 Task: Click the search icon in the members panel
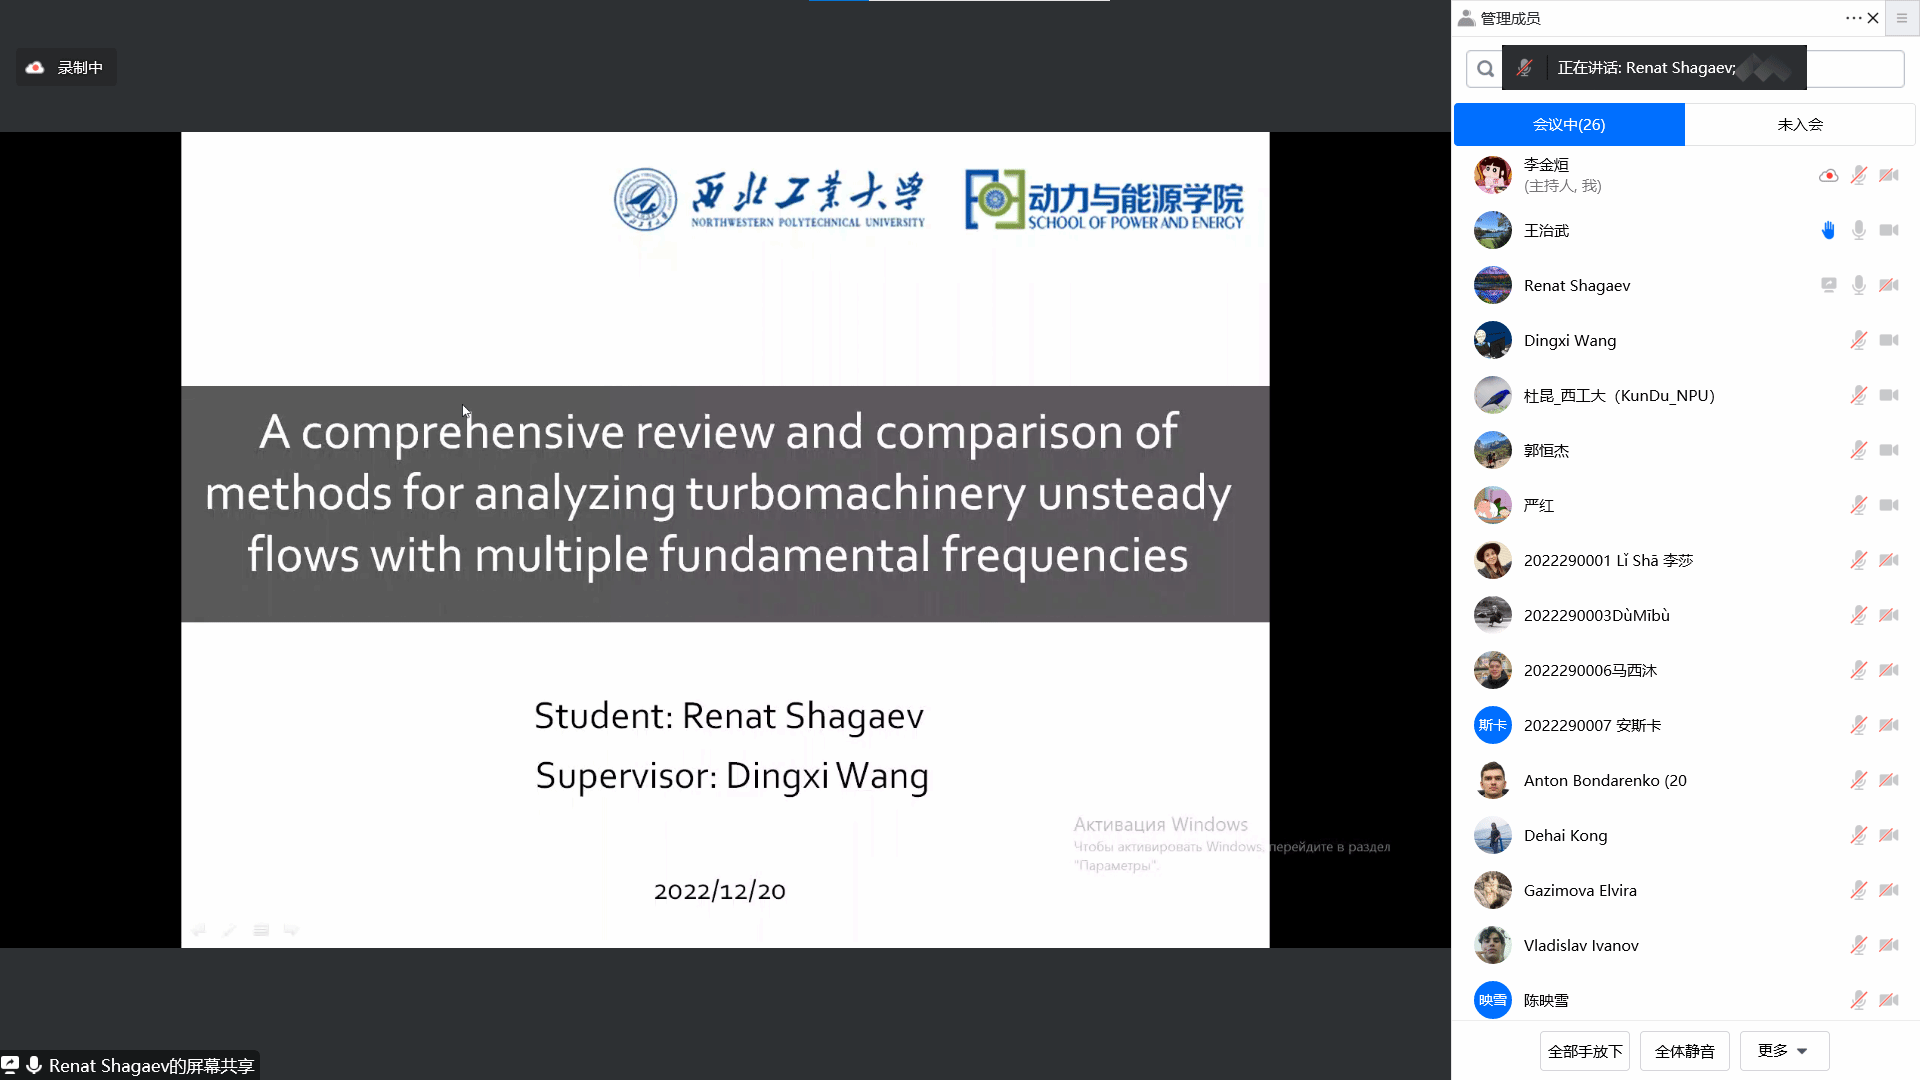1485,69
